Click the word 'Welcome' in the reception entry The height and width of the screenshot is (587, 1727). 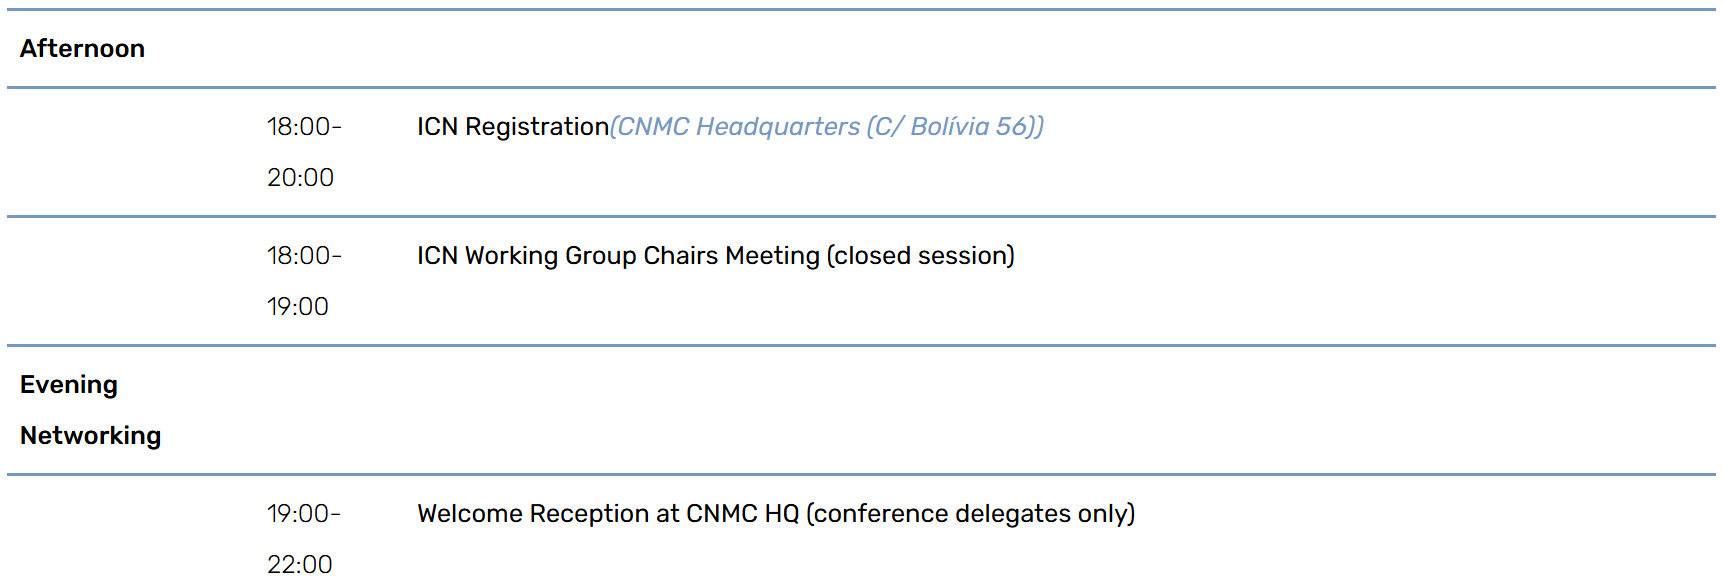pyautogui.click(x=469, y=514)
